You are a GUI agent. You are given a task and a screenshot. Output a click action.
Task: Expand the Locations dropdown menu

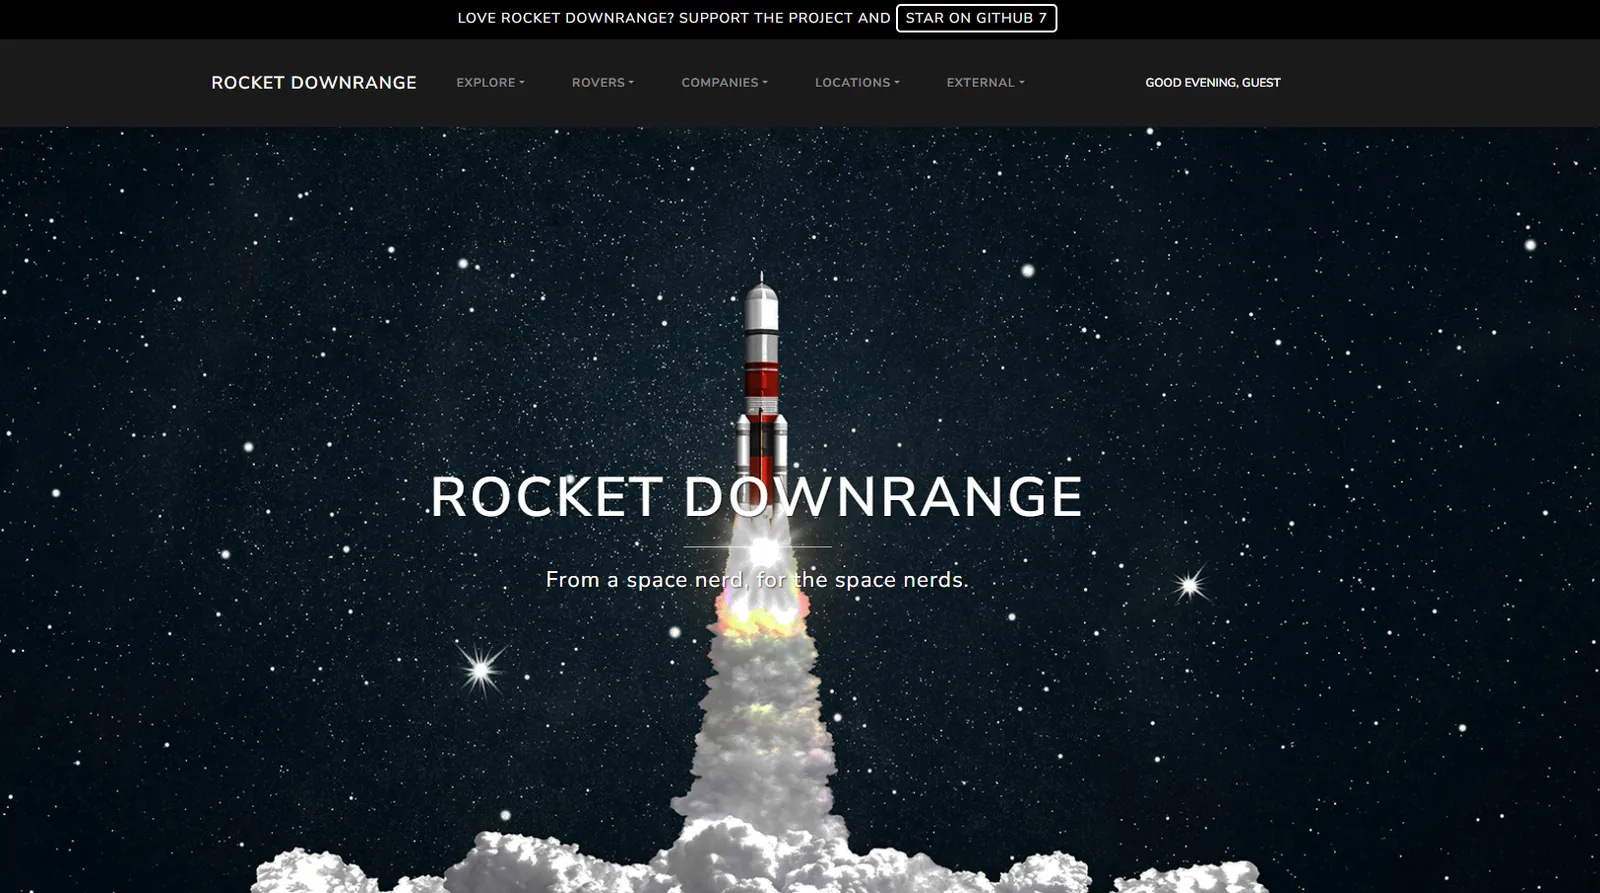pos(857,83)
